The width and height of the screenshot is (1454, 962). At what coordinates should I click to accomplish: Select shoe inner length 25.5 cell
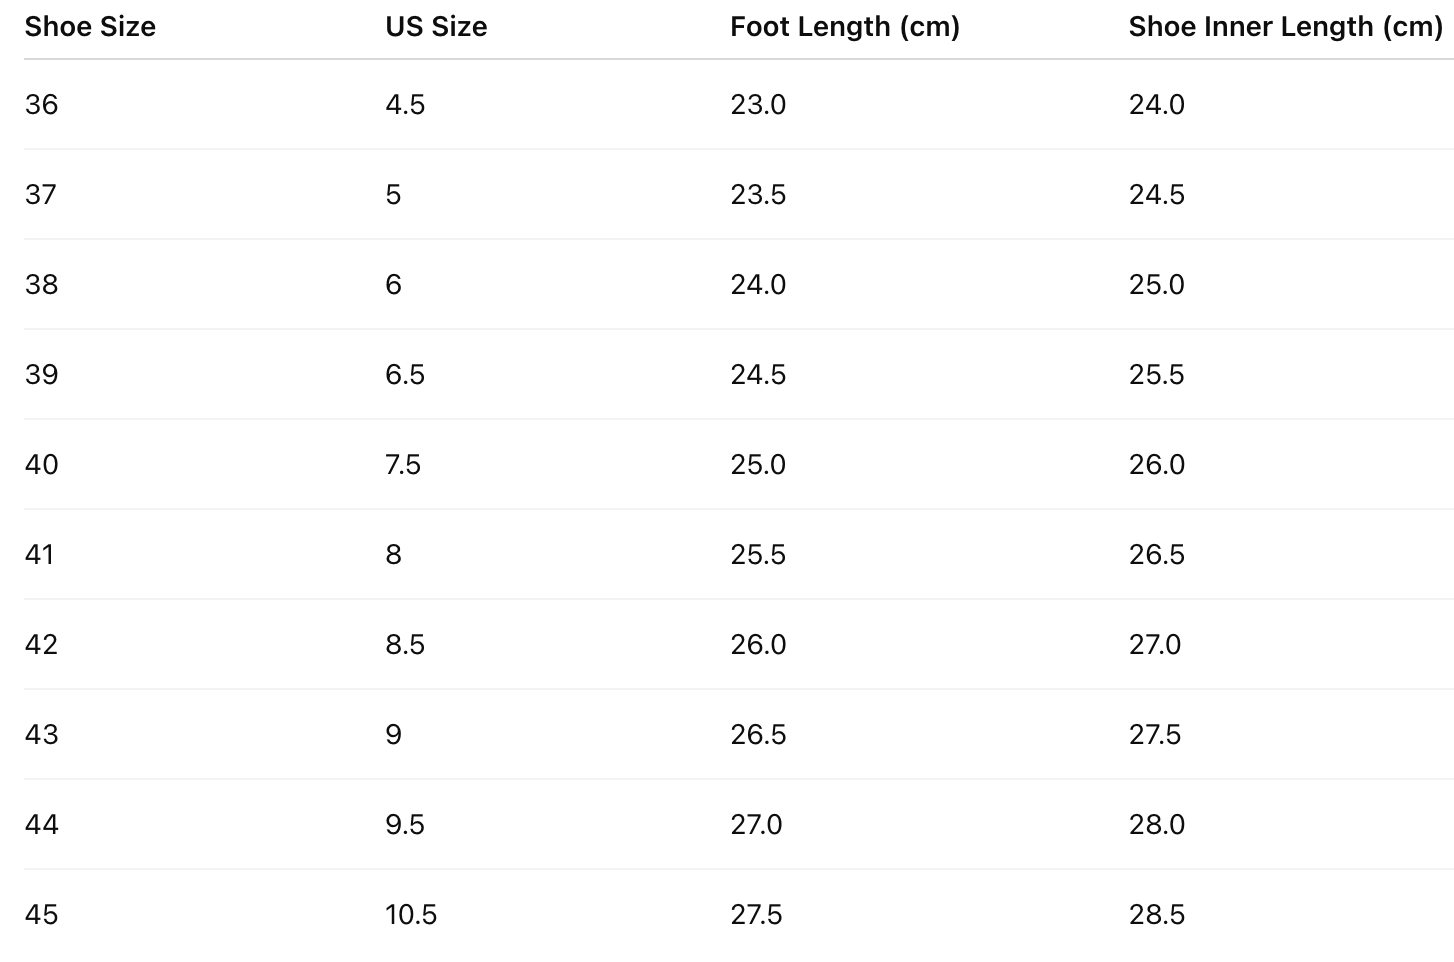[1156, 375]
